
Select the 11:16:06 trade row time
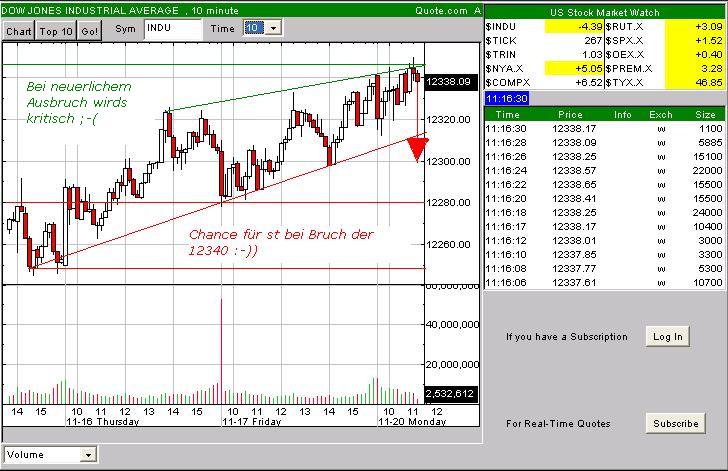click(506, 282)
